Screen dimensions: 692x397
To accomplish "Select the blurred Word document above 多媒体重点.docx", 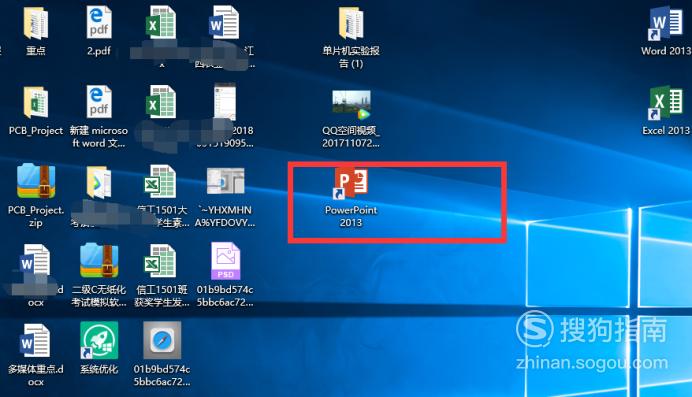I will (x=36, y=261).
